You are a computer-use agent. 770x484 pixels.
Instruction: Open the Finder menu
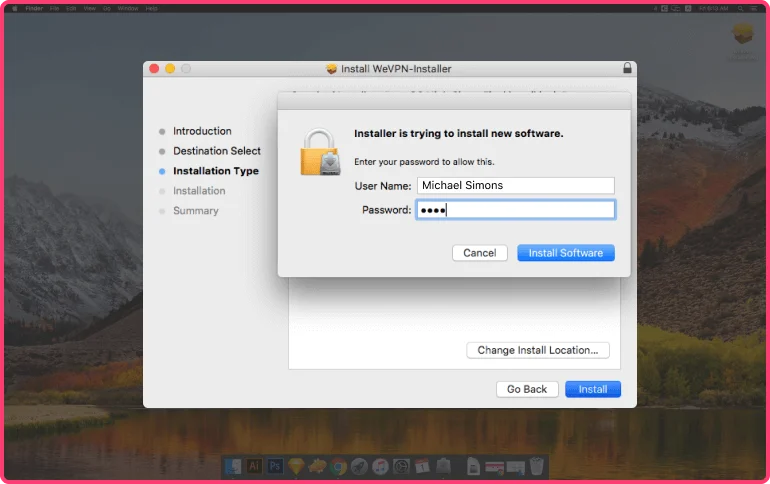point(34,8)
